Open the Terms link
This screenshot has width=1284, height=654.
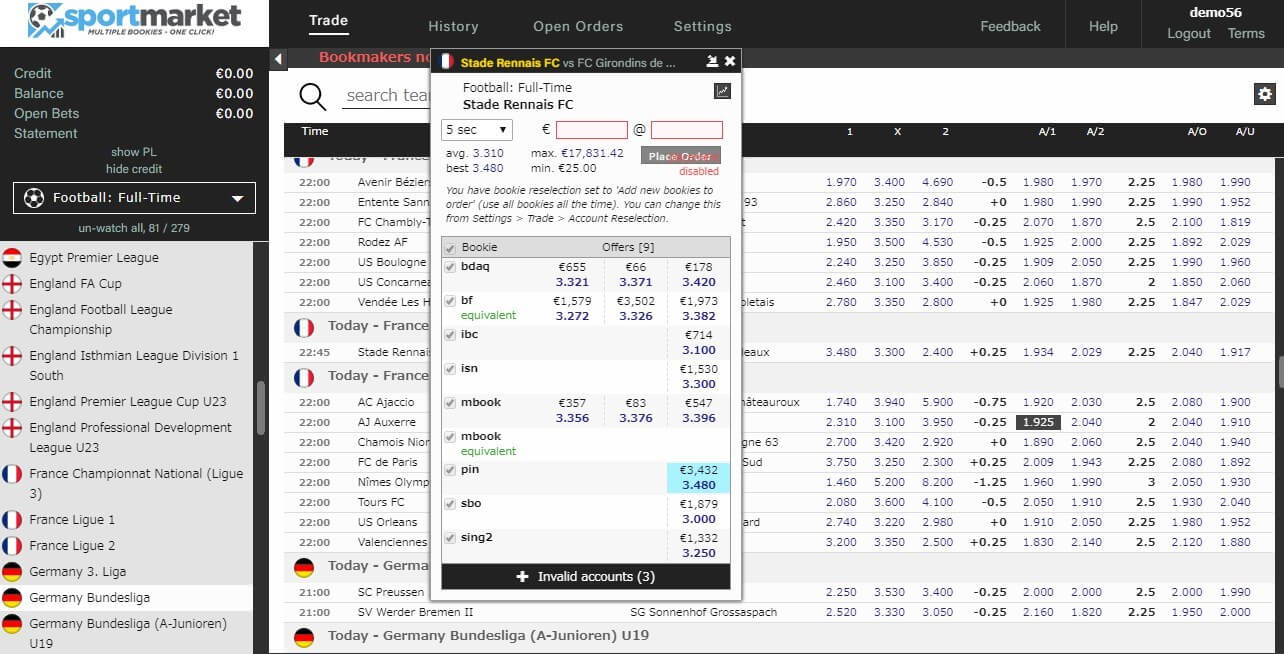coord(1246,34)
